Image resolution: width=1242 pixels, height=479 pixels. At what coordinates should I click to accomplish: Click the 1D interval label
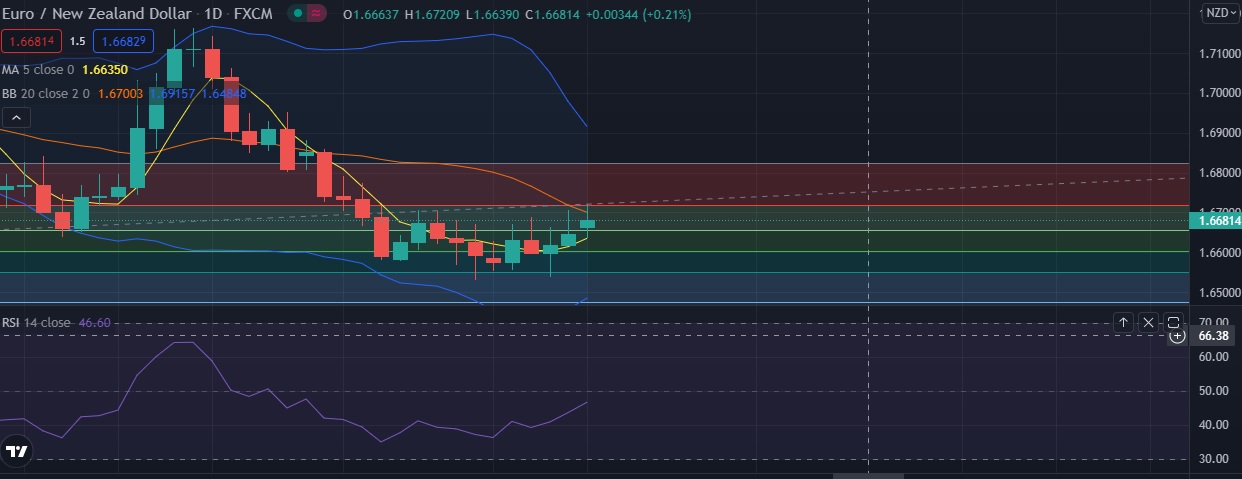coord(213,15)
